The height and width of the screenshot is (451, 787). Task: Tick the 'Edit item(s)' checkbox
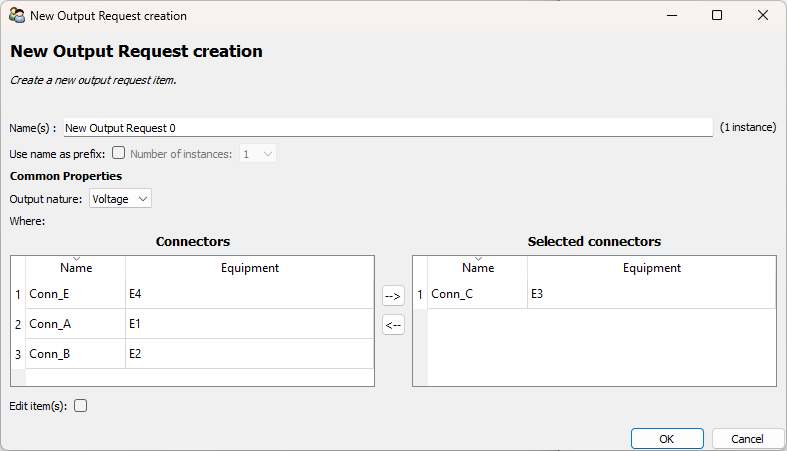pyautogui.click(x=81, y=406)
